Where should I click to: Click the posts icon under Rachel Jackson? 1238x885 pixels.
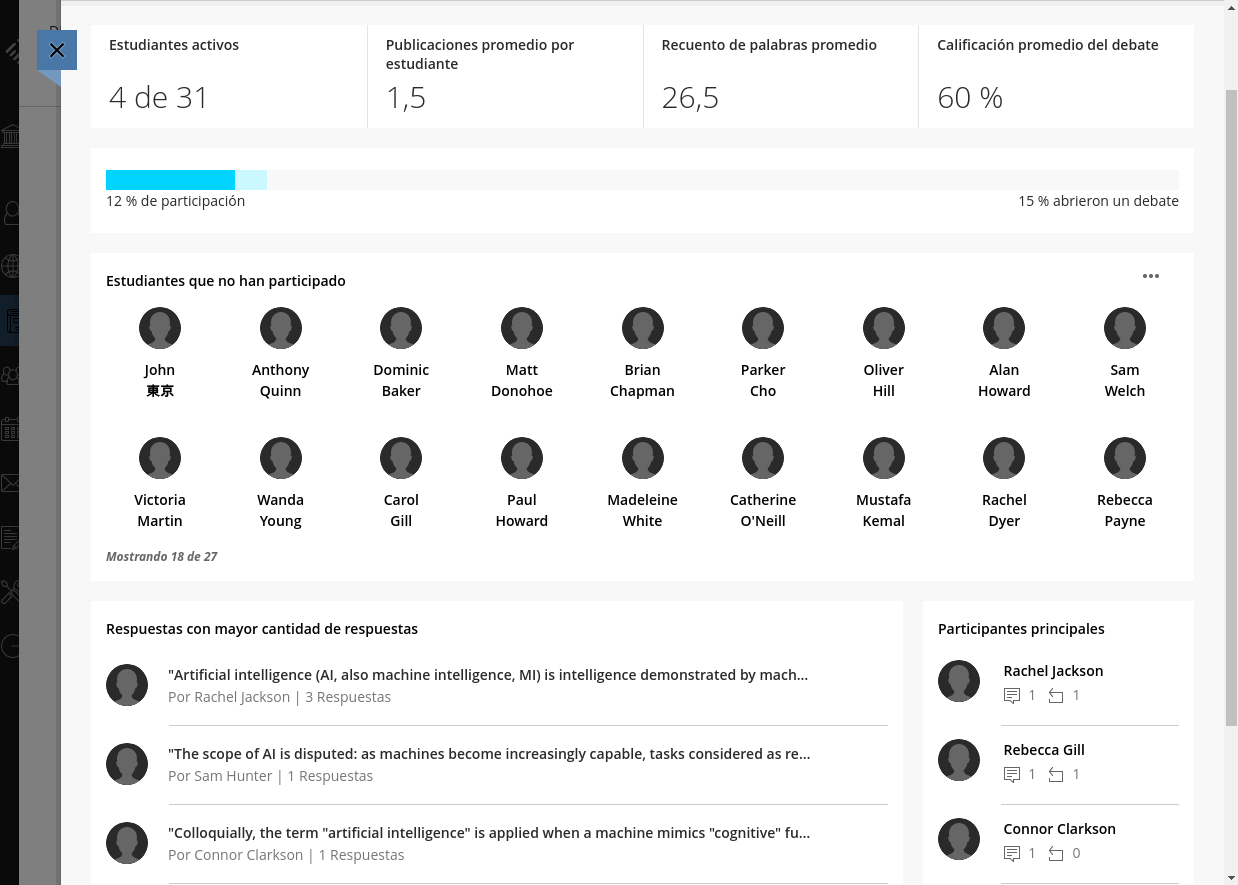(1012, 695)
